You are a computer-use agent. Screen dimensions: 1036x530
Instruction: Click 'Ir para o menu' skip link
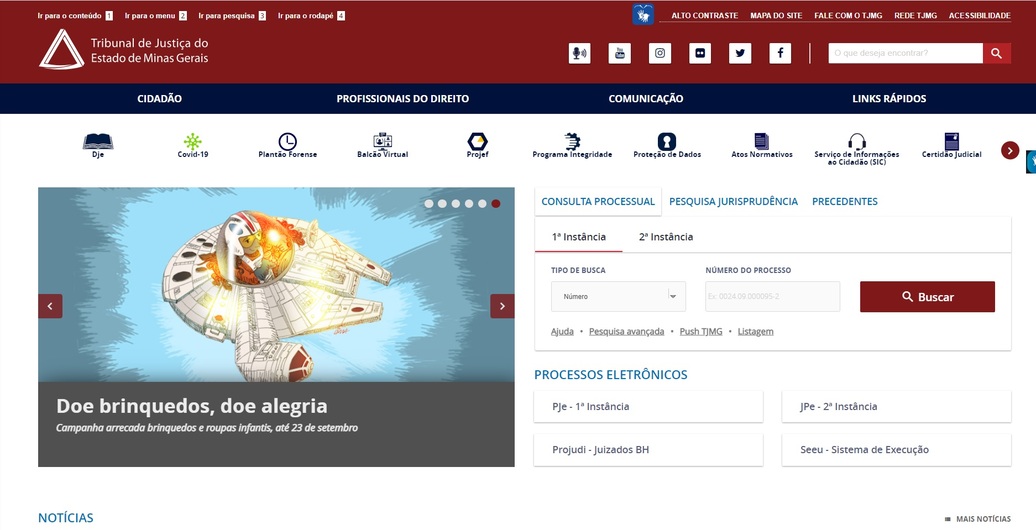click(x=155, y=16)
